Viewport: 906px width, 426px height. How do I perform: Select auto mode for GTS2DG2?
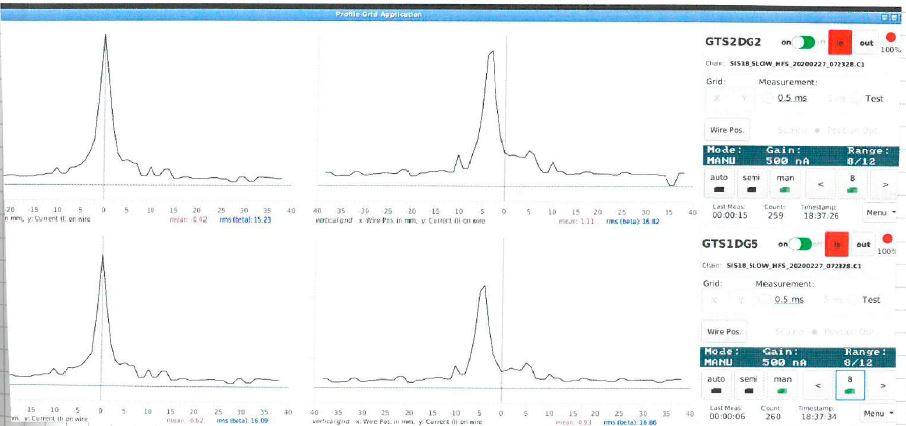(x=720, y=182)
